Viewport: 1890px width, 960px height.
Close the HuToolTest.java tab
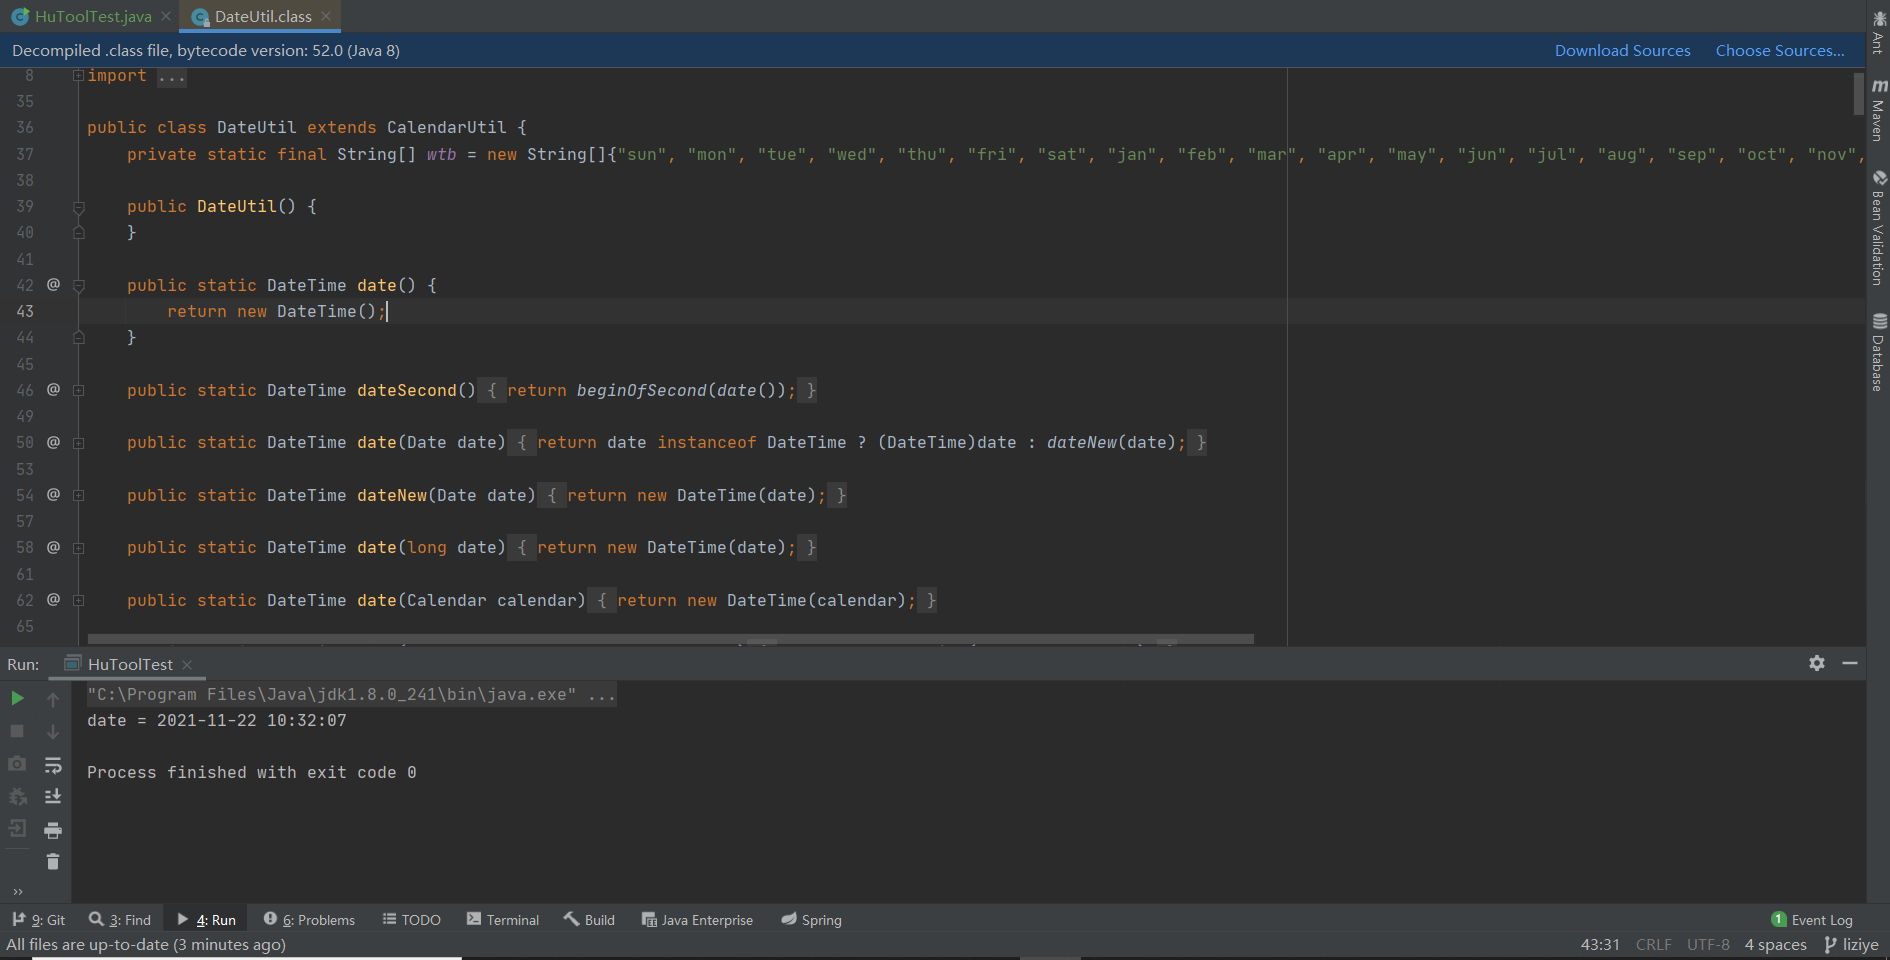(166, 16)
